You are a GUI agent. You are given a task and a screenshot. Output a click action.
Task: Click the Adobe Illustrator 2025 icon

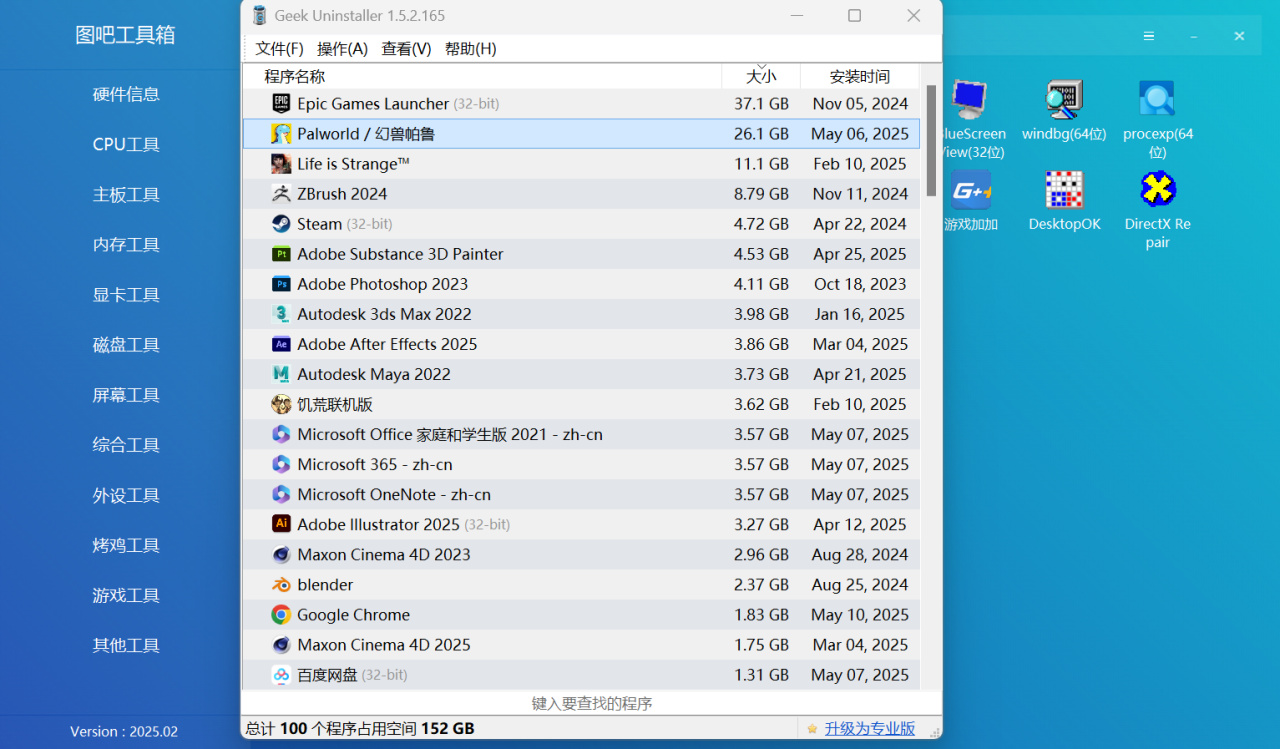(x=281, y=524)
